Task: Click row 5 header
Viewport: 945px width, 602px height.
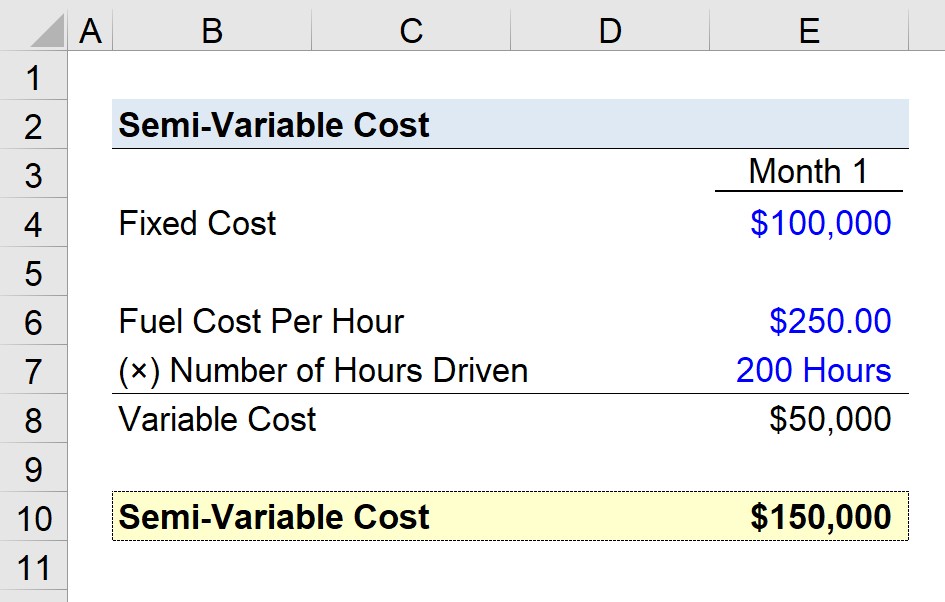Action: (x=34, y=272)
